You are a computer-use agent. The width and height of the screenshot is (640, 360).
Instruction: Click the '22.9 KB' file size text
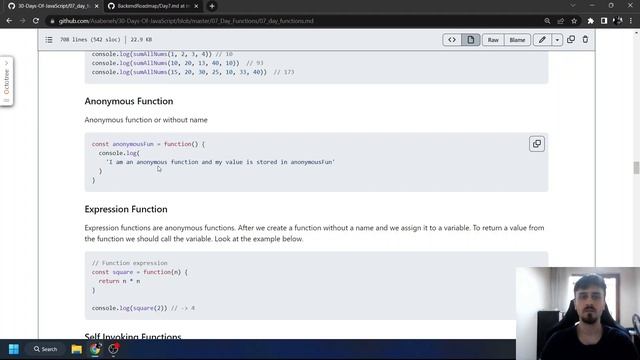click(x=141, y=40)
